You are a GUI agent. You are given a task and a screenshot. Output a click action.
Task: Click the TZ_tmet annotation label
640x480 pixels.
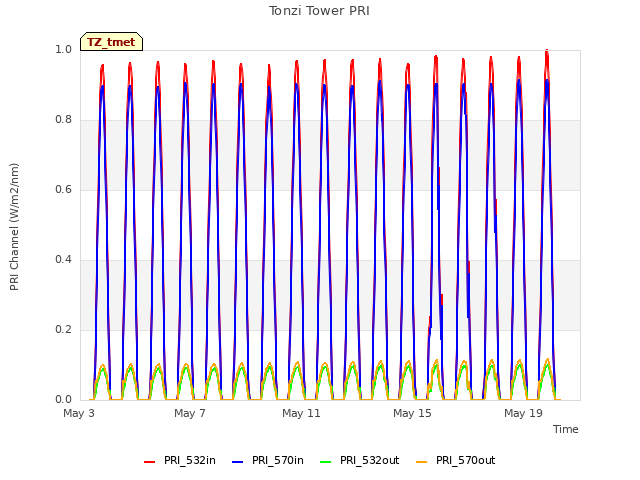point(111,42)
